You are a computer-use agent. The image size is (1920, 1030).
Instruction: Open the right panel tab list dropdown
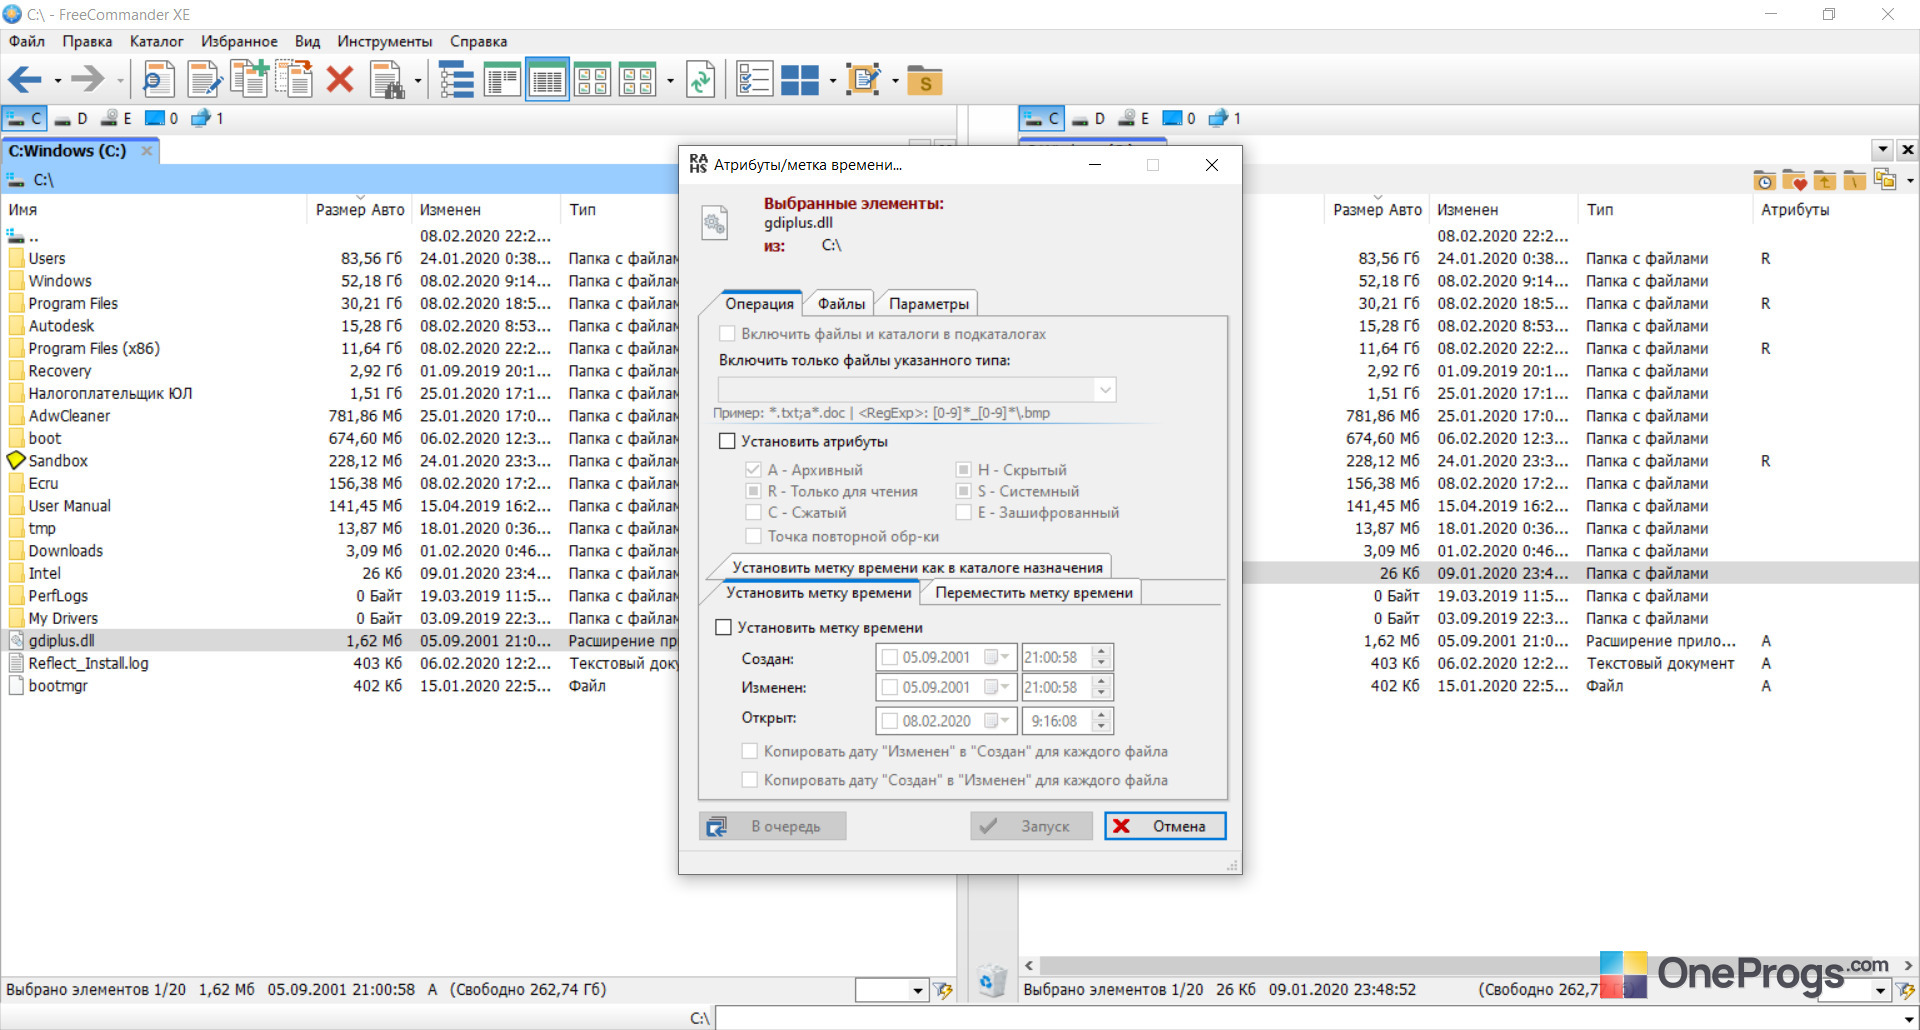point(1883,150)
